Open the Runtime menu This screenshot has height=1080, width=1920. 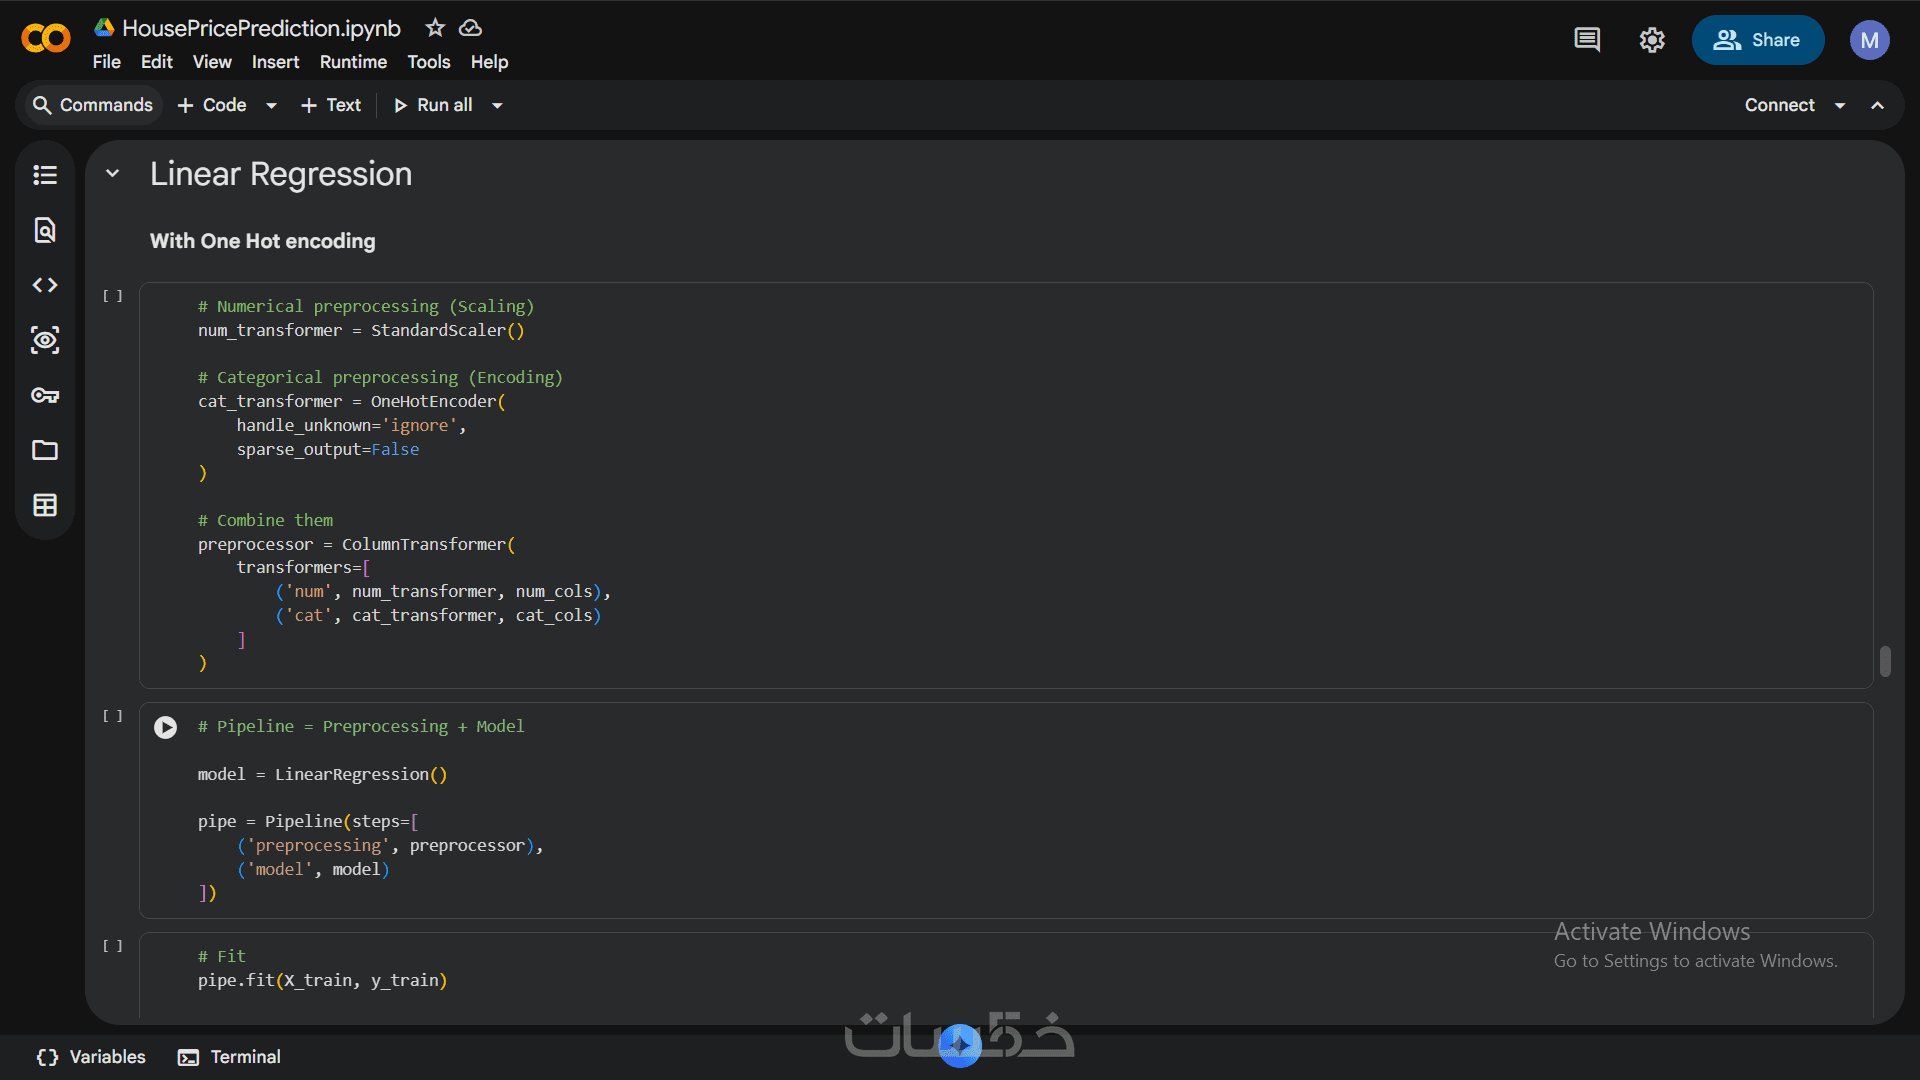(x=353, y=62)
